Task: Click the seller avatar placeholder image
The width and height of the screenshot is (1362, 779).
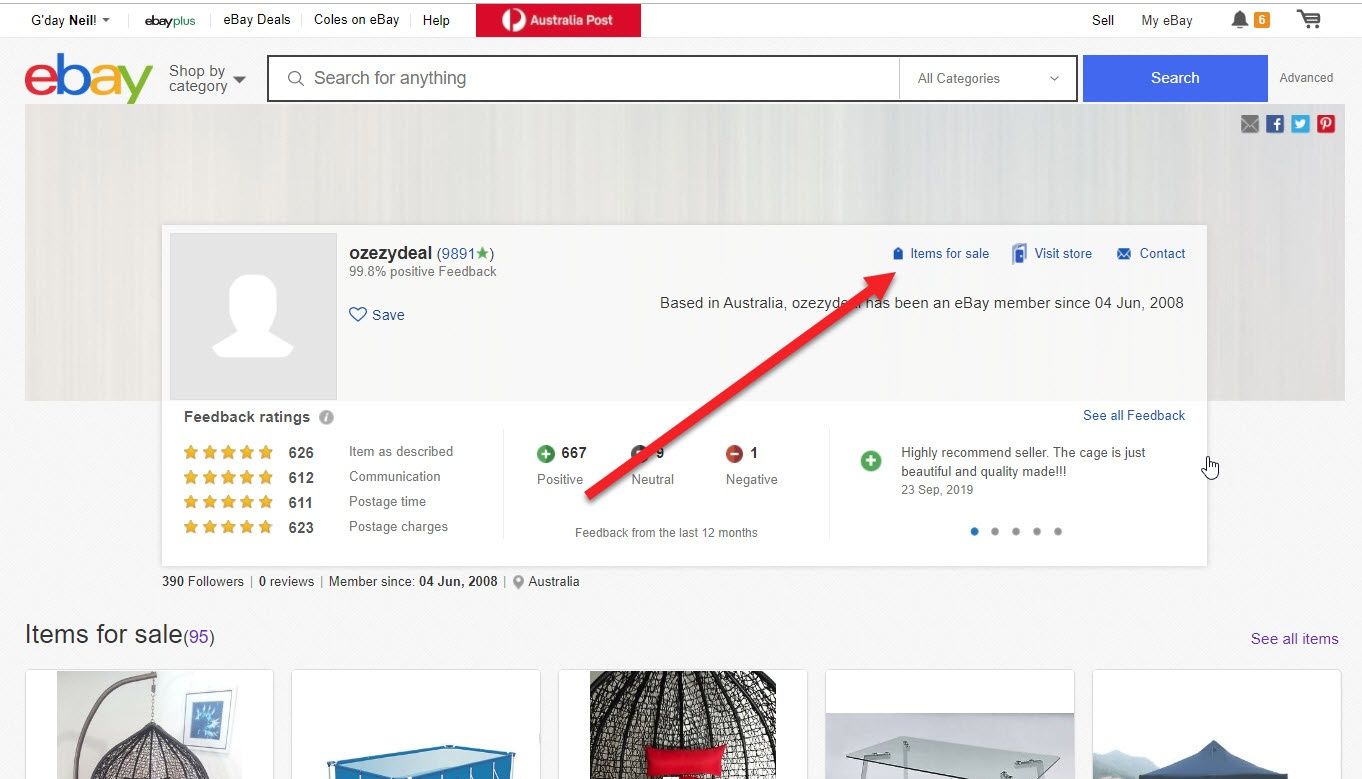Action: pyautogui.click(x=253, y=316)
